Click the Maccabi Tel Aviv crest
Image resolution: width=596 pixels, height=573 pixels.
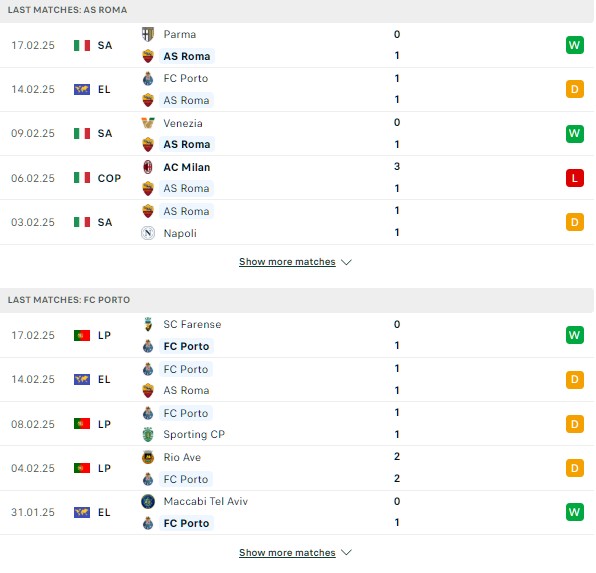point(148,501)
